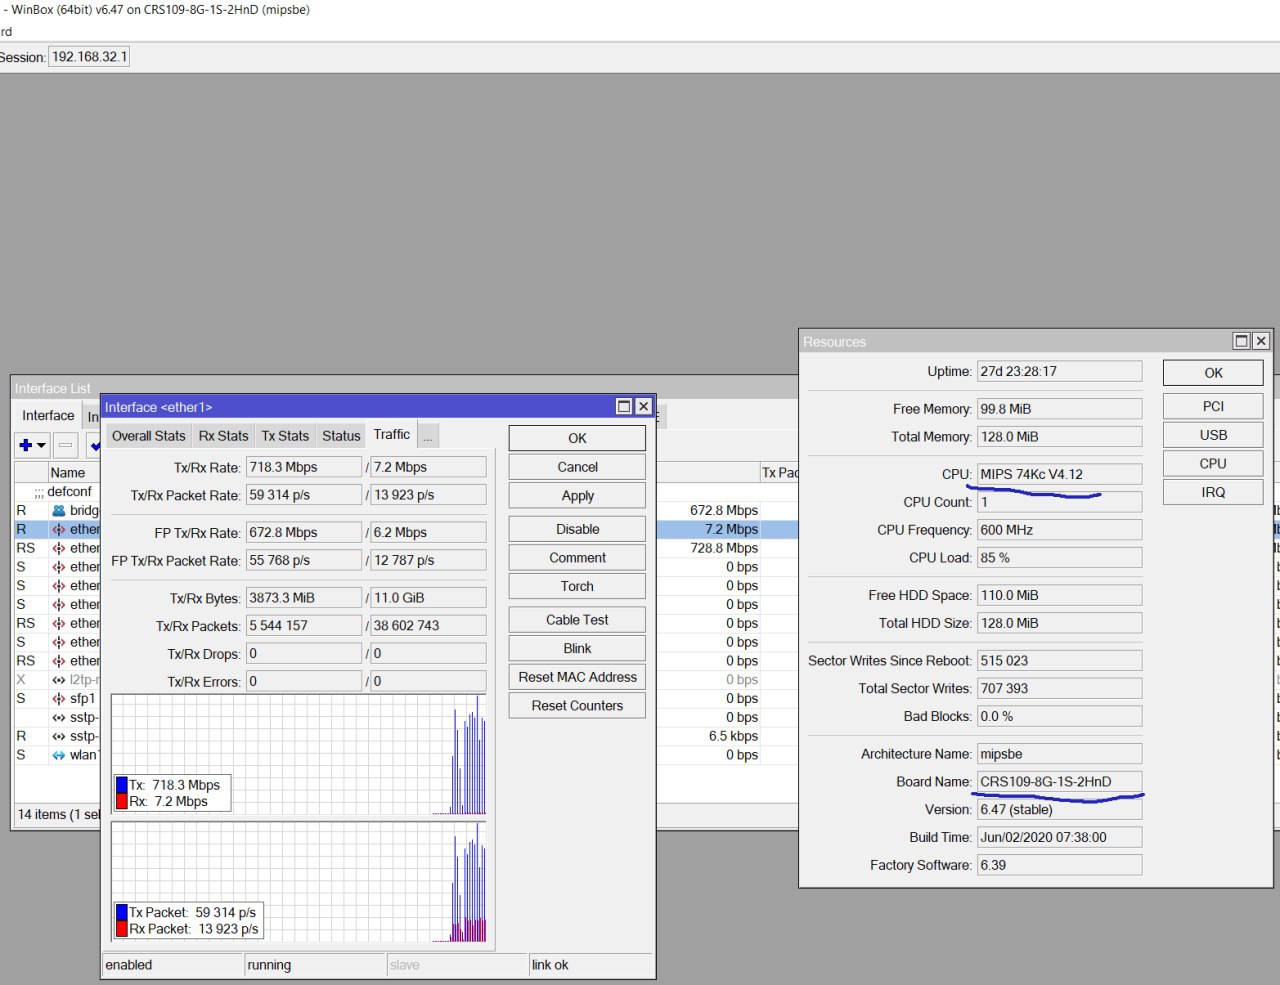Click the Uptime field 27d 23:28:17
Screen dimensions: 1280x985
tap(1060, 371)
